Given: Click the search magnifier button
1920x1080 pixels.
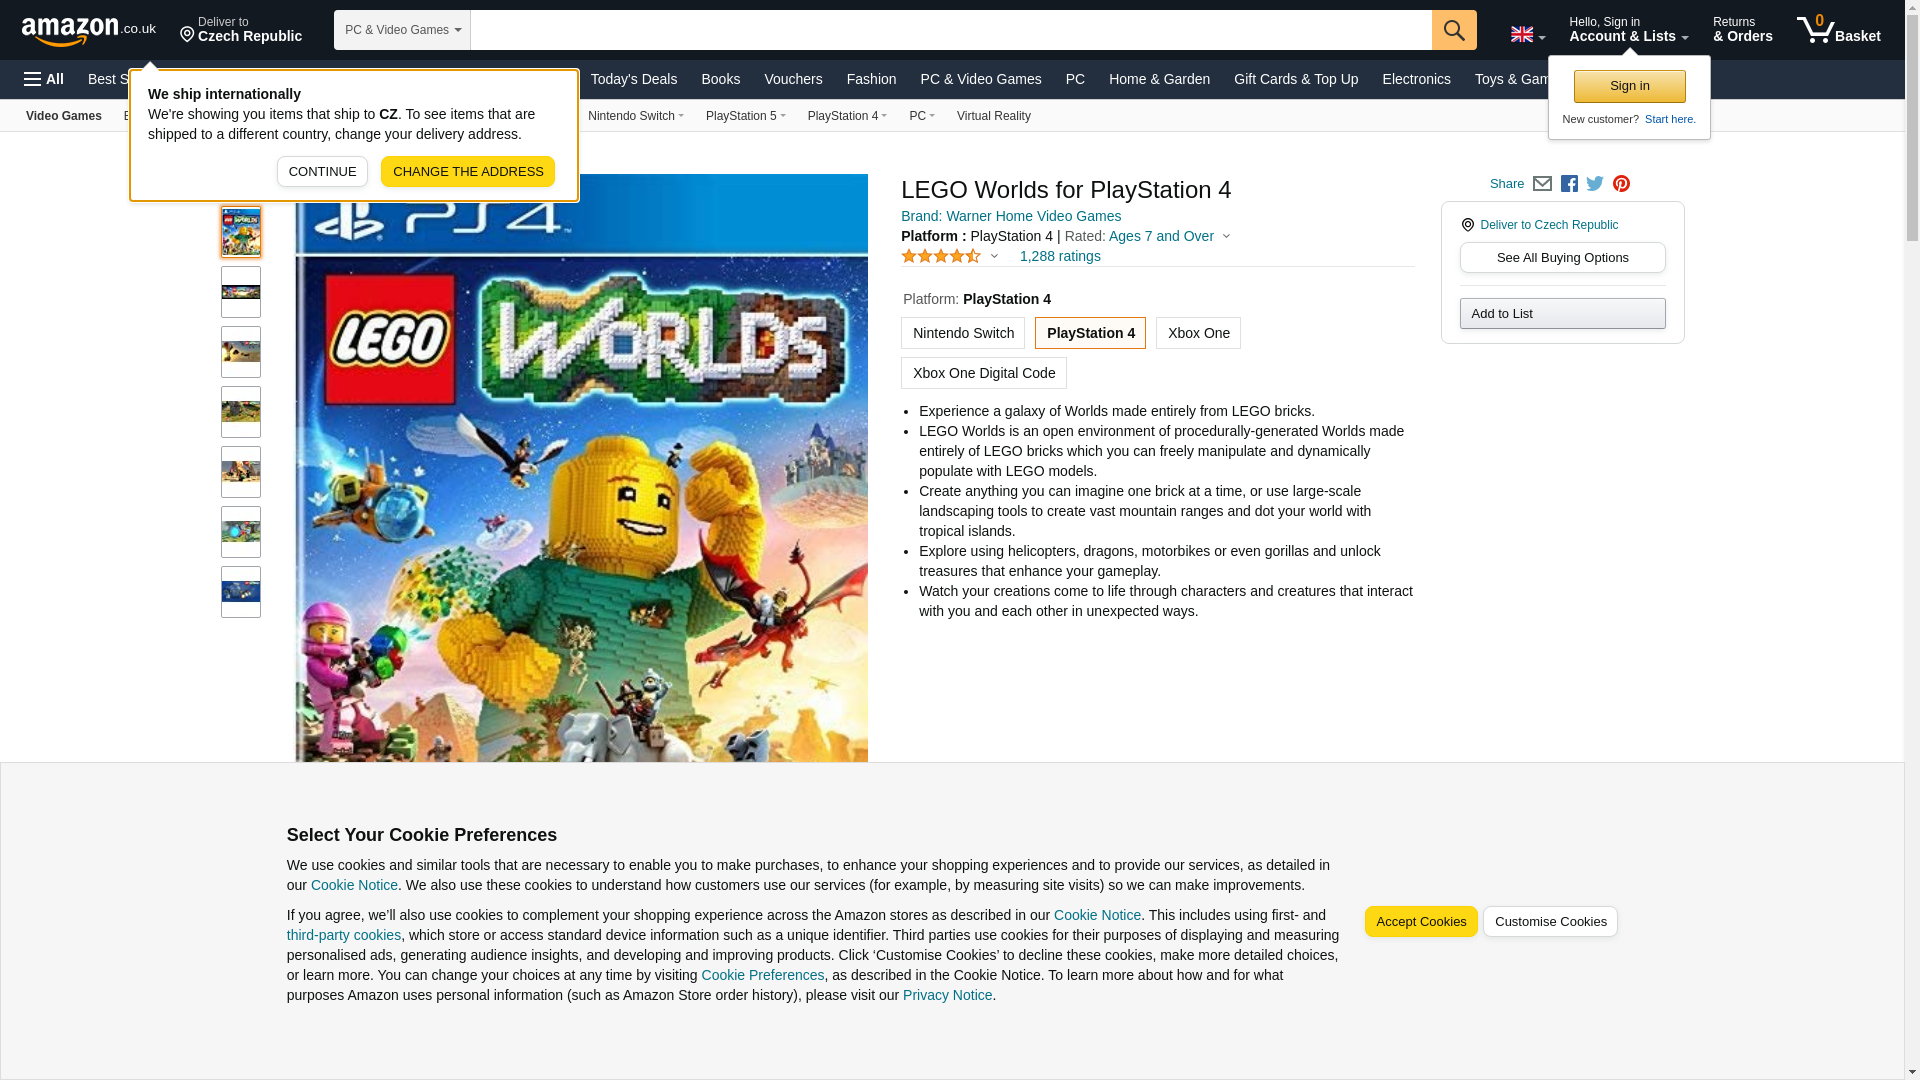Looking at the screenshot, I should (x=1454, y=30).
